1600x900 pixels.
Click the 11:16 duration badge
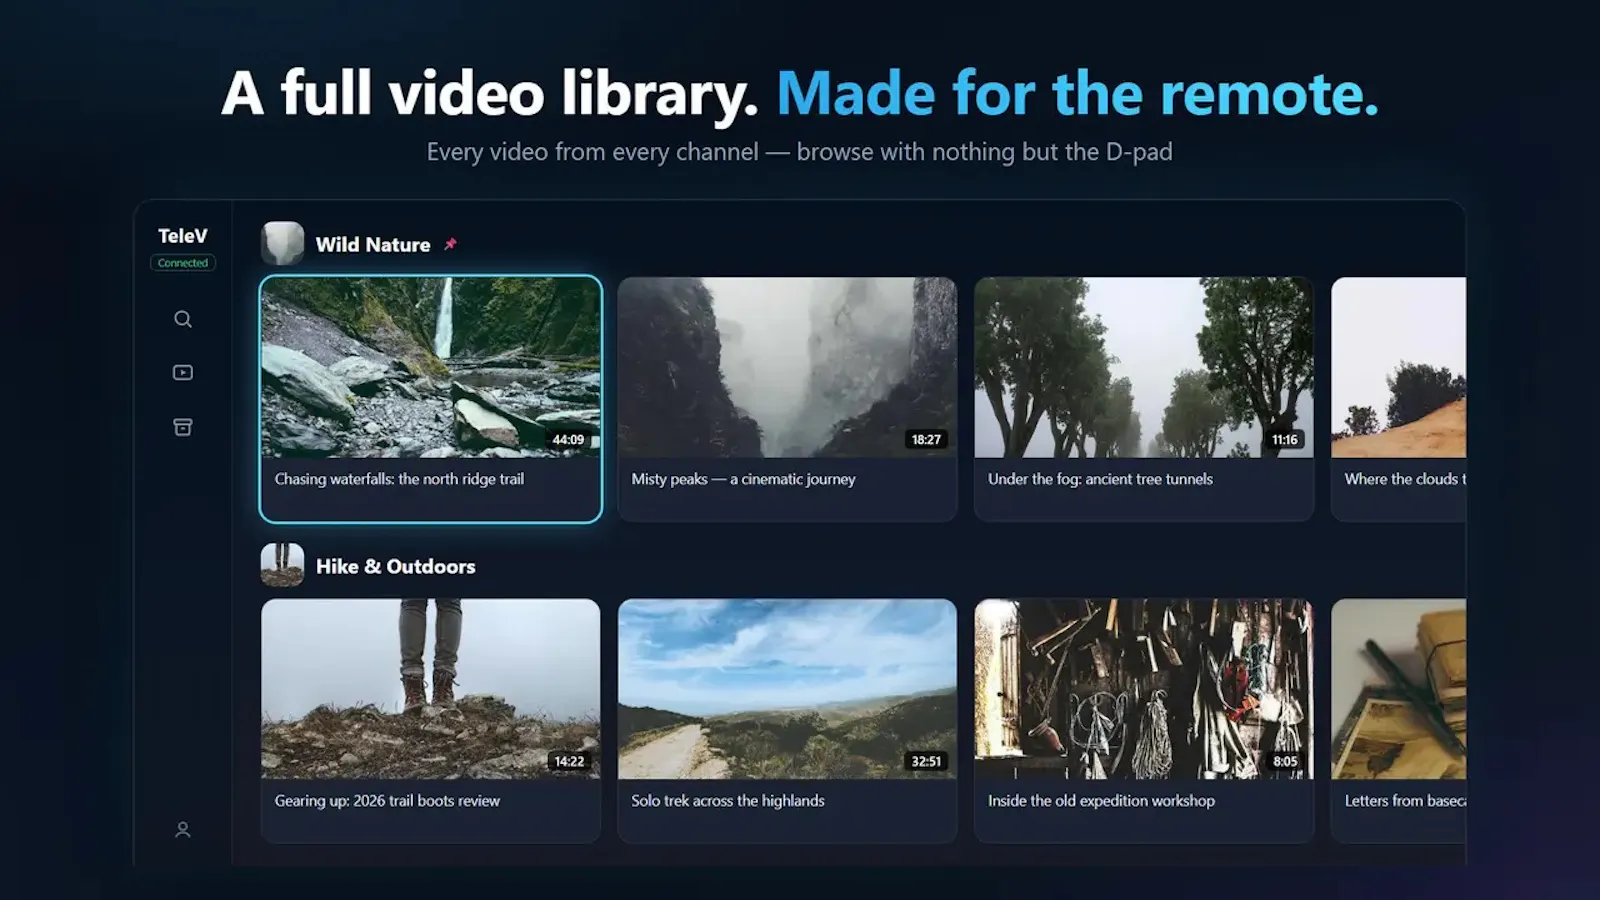[1284, 439]
